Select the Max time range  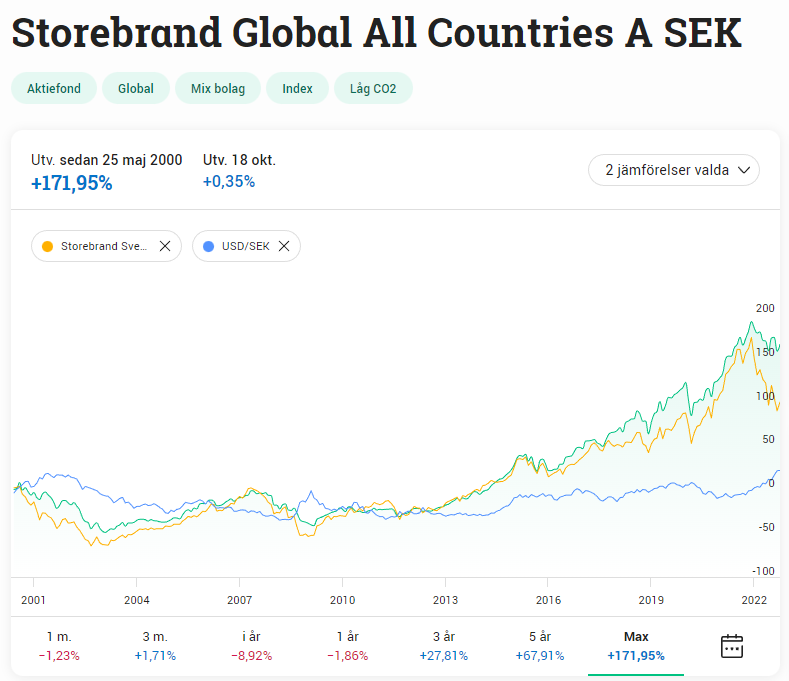click(x=636, y=646)
